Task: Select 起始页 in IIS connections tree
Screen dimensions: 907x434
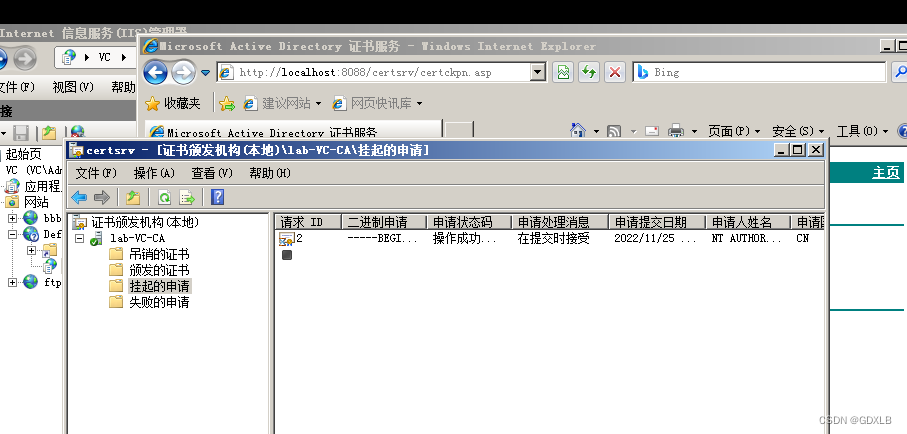Action: pos(24,155)
